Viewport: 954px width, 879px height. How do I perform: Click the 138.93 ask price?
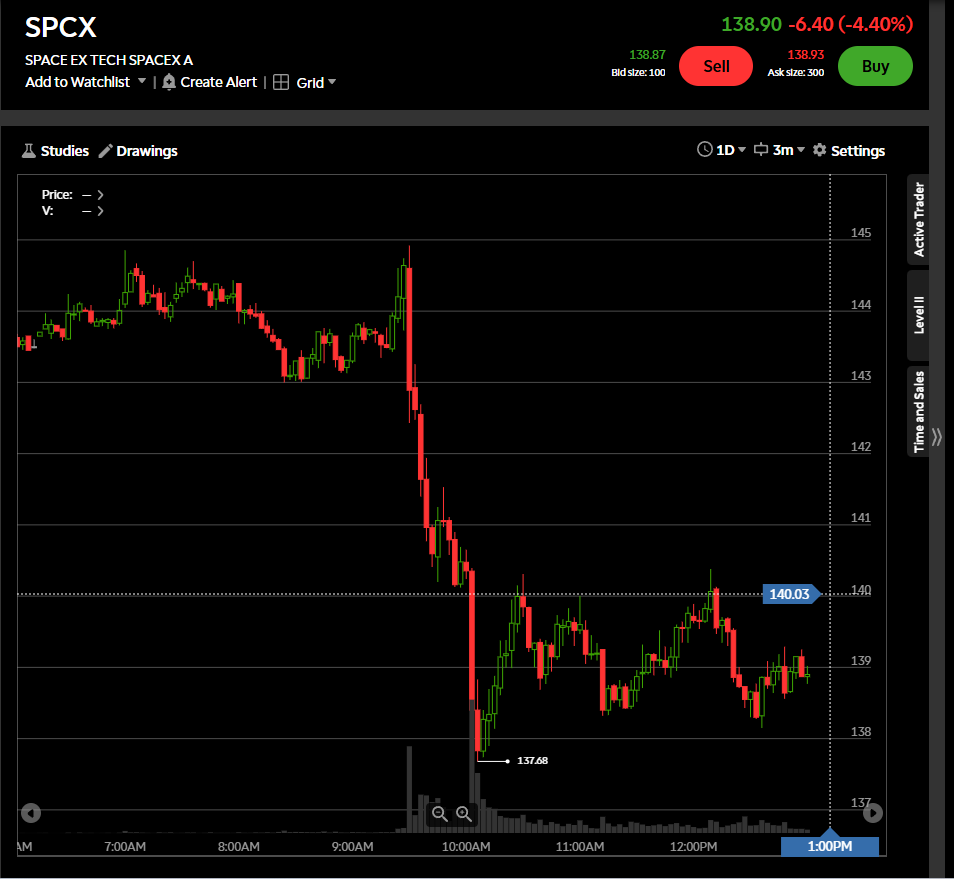[806, 55]
